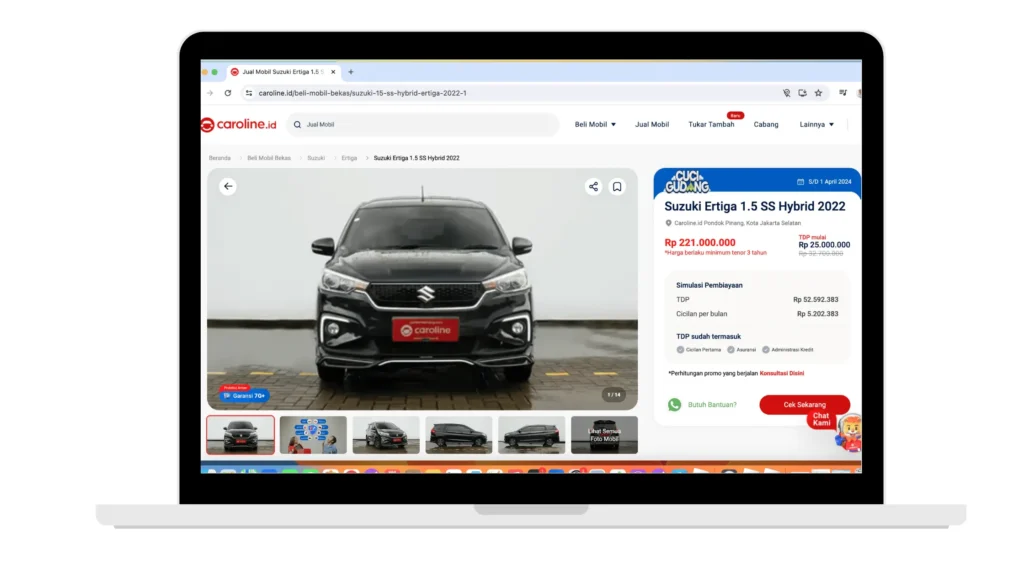
Task: Select the inspection infographic thumbnail
Action: click(x=313, y=435)
